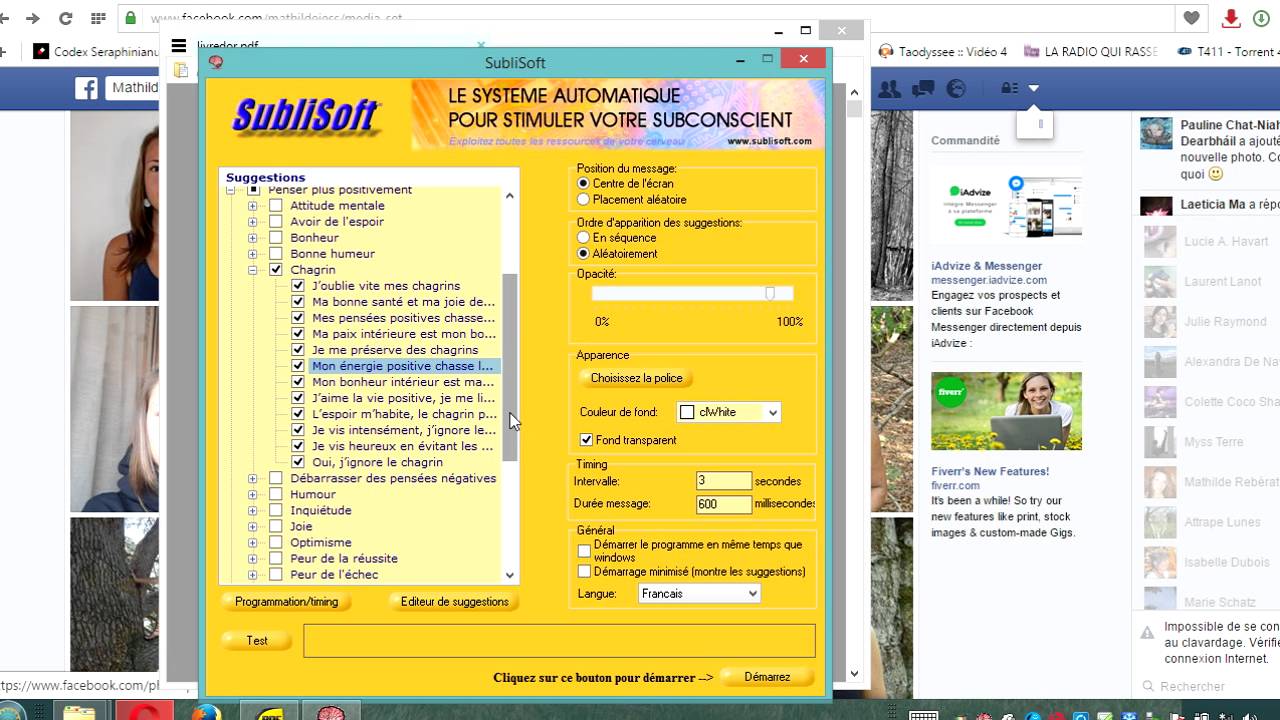Check the Optimisme category checkbox
The width and height of the screenshot is (1280, 720).
276,542
